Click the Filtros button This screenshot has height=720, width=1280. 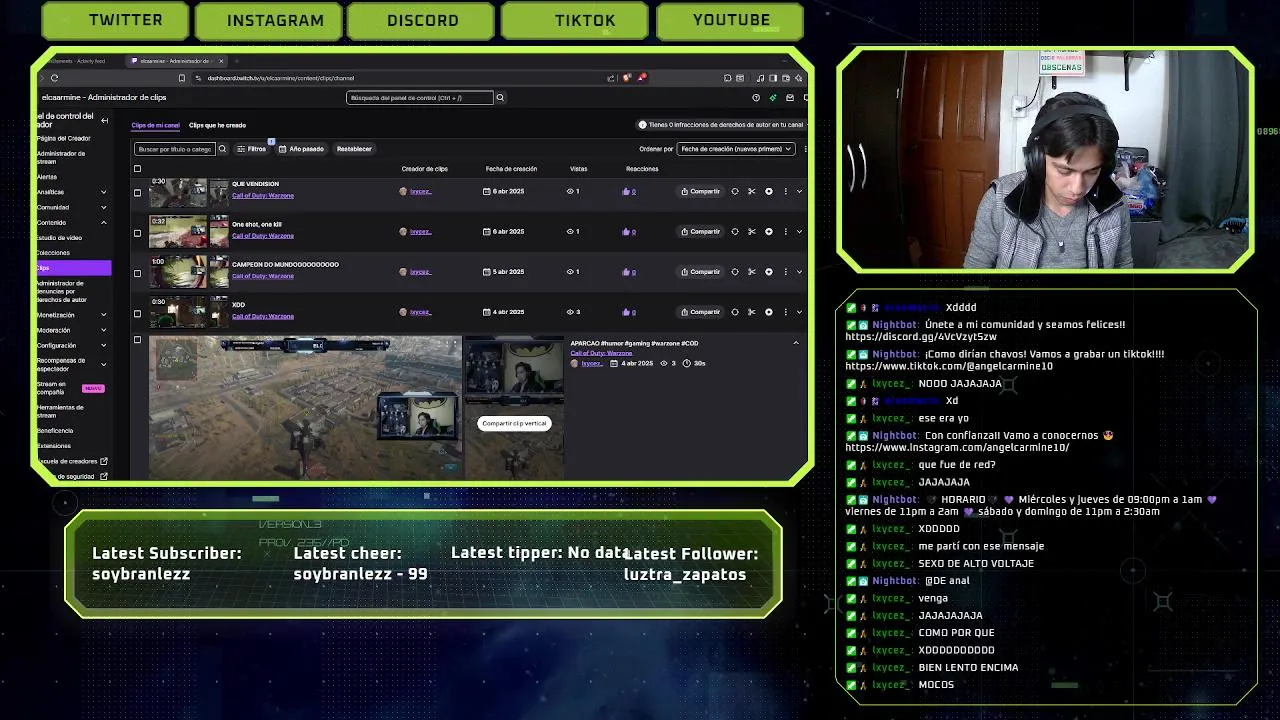point(251,149)
